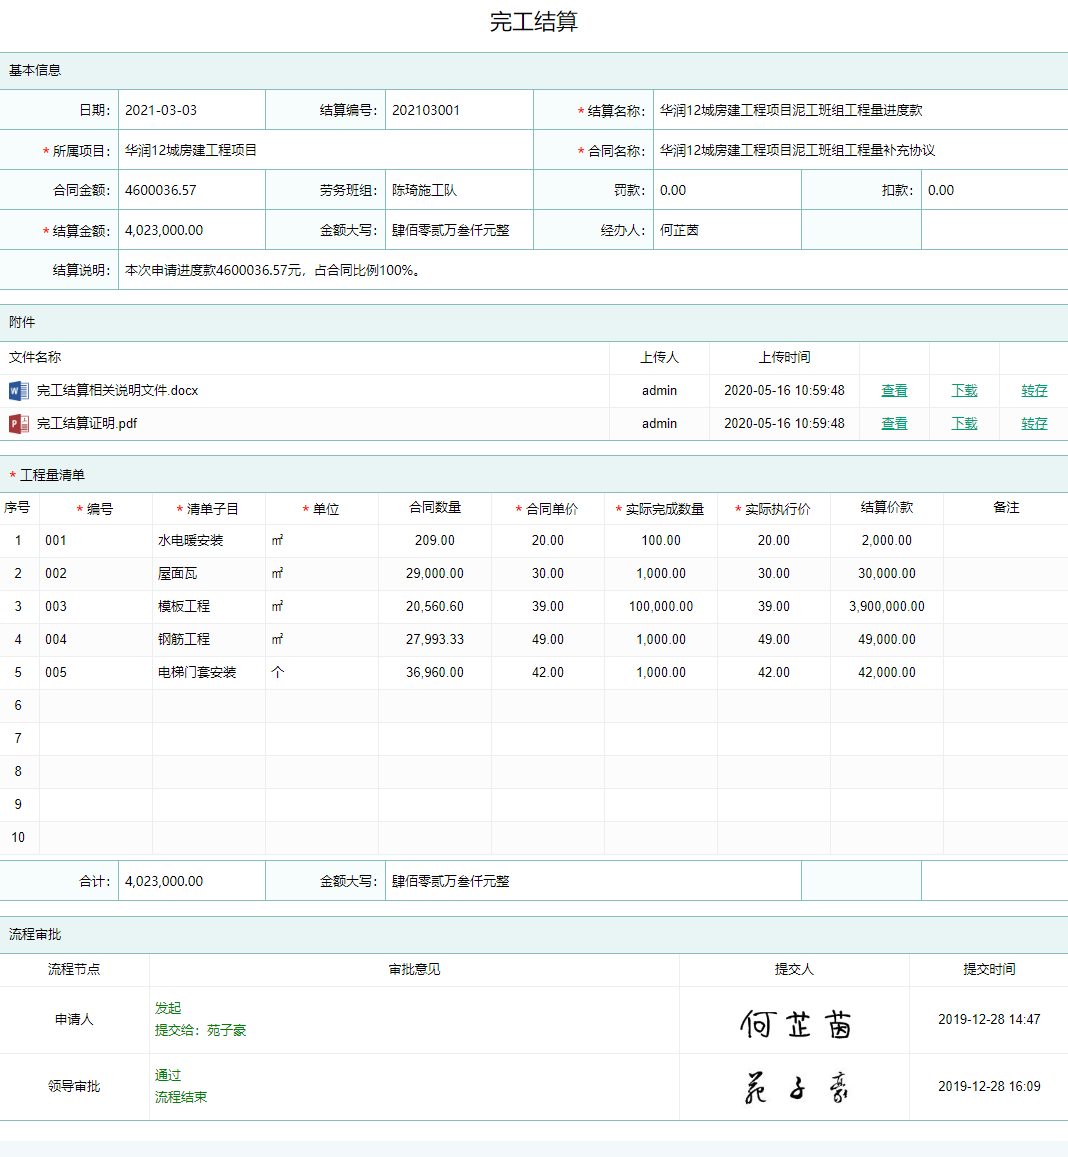Click contract quantity 20,560.60

pyautogui.click(x=435, y=607)
